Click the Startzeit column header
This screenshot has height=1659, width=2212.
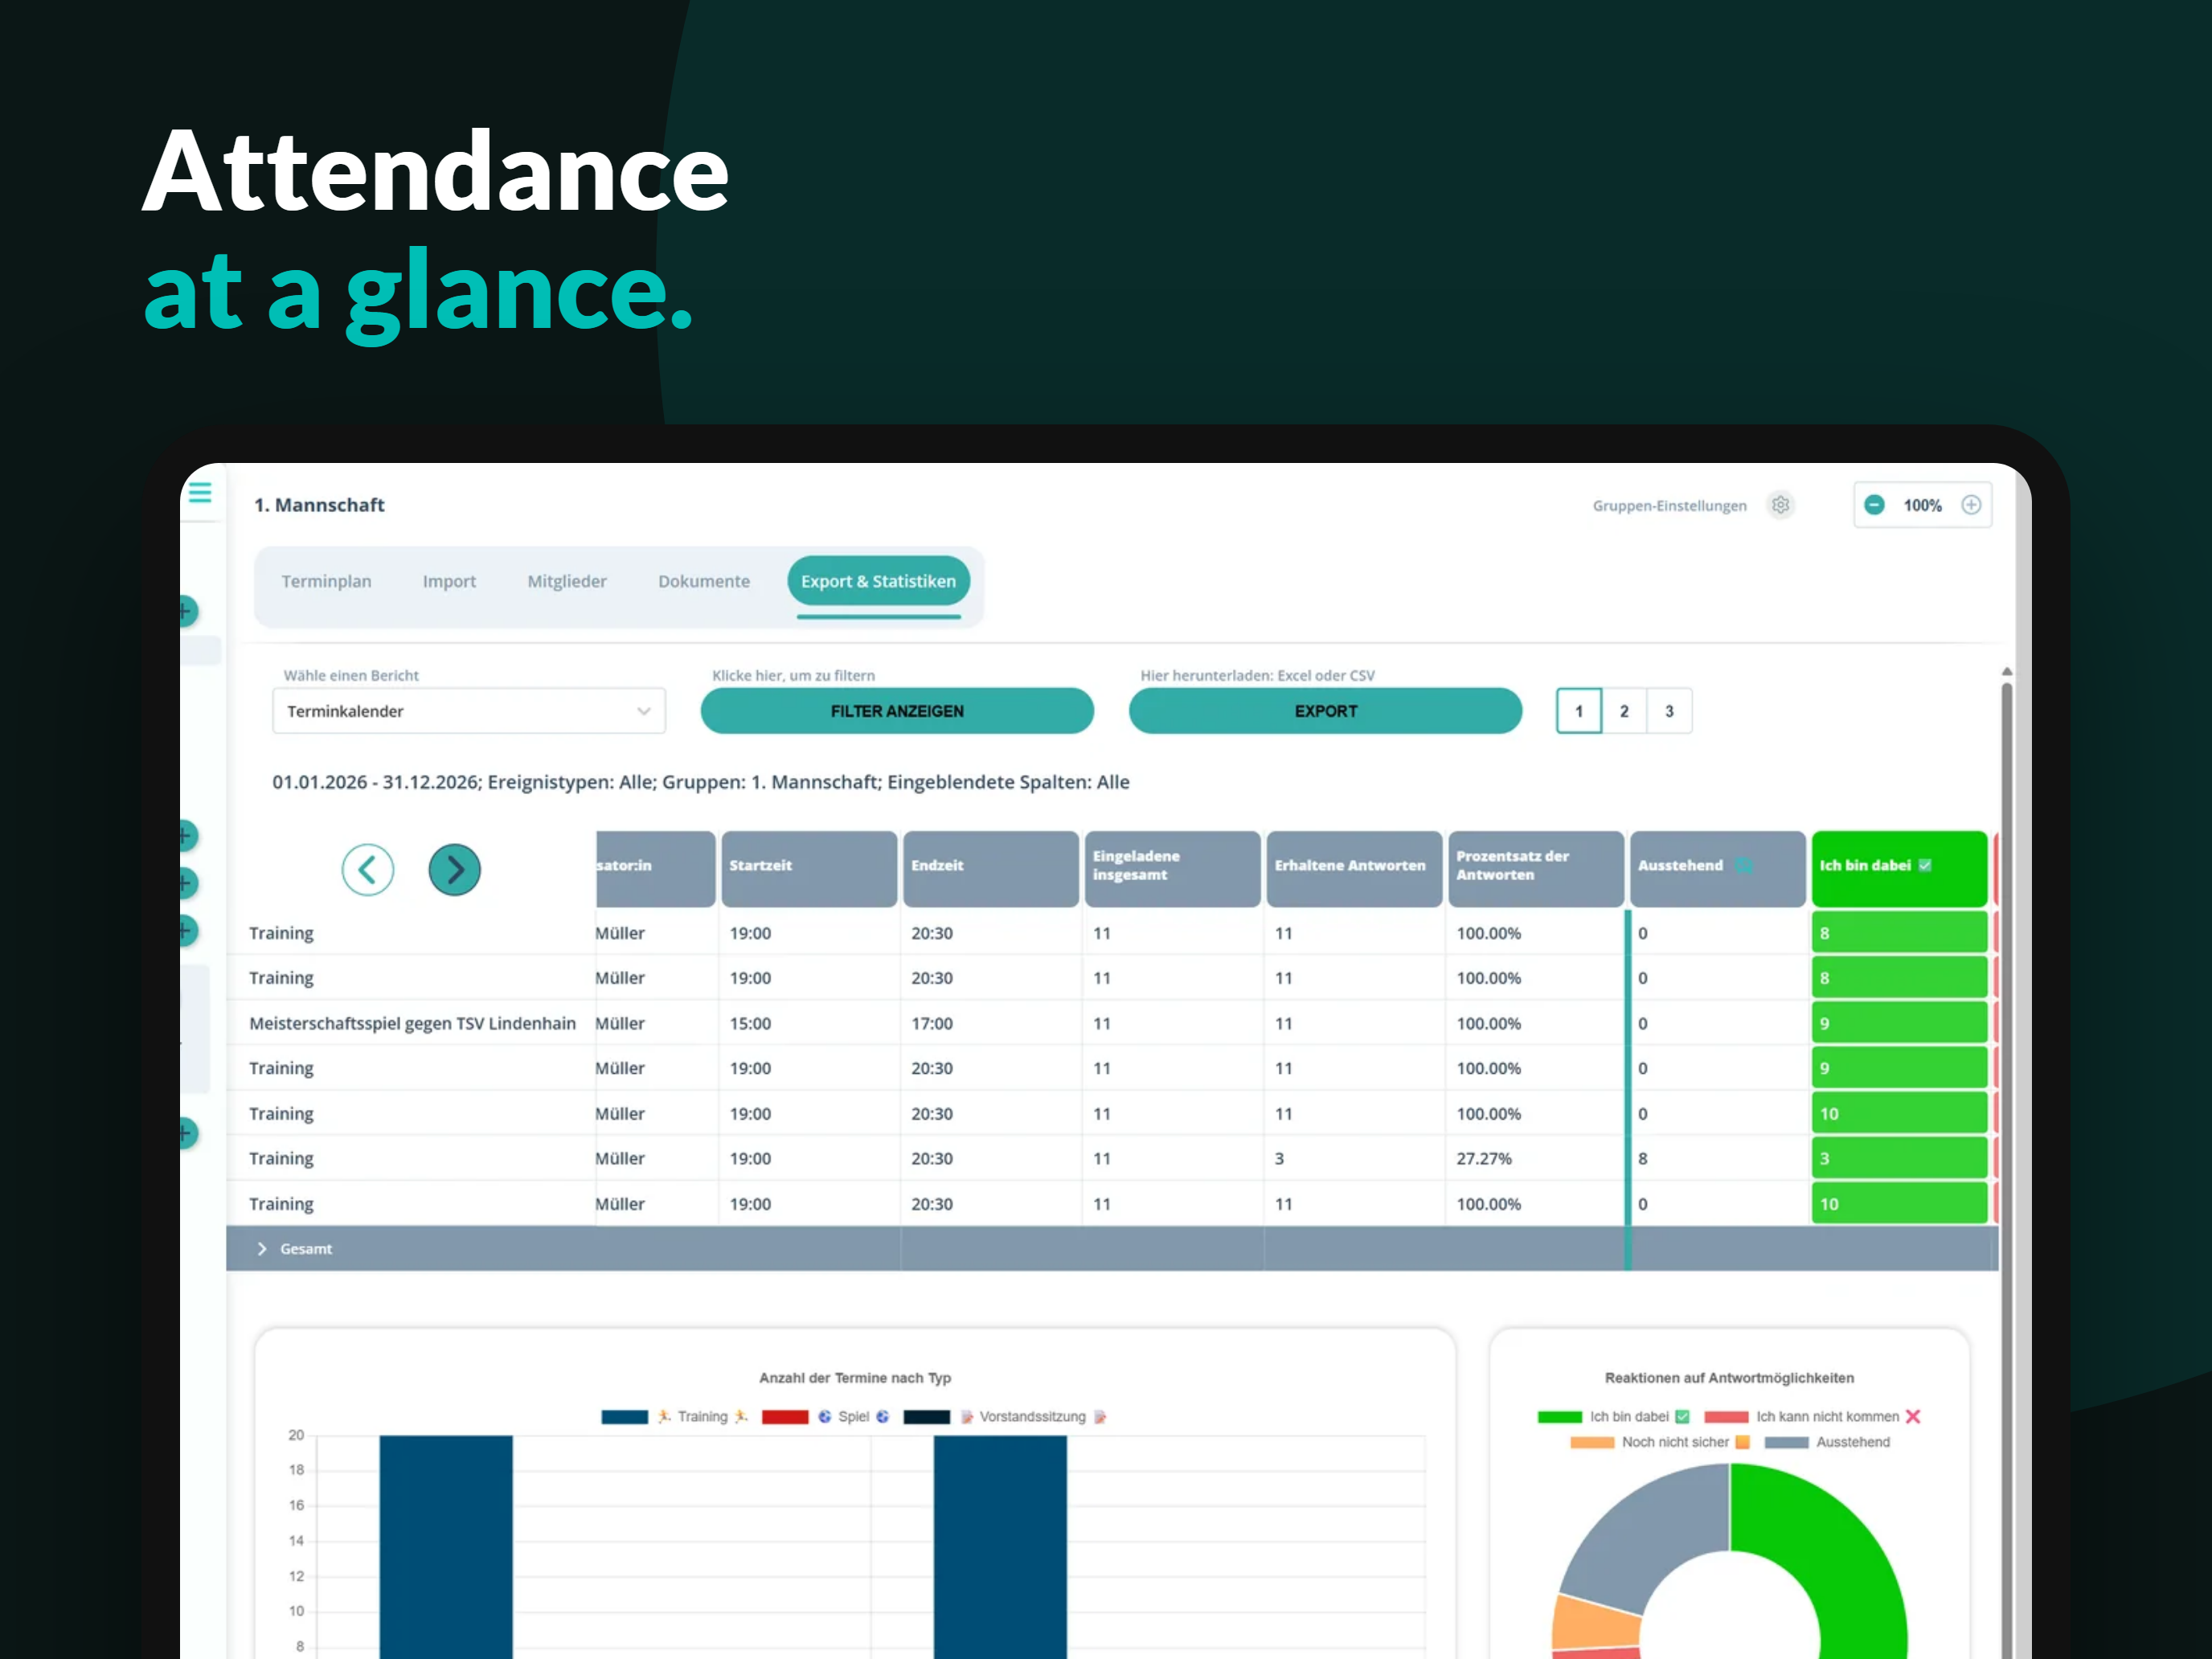[809, 869]
